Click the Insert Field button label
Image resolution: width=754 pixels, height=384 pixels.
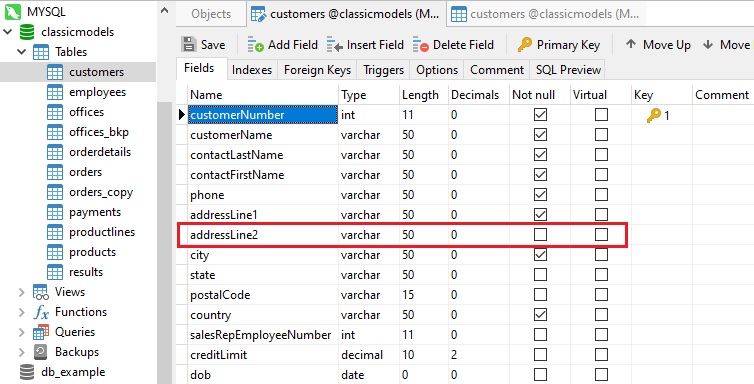click(375, 45)
